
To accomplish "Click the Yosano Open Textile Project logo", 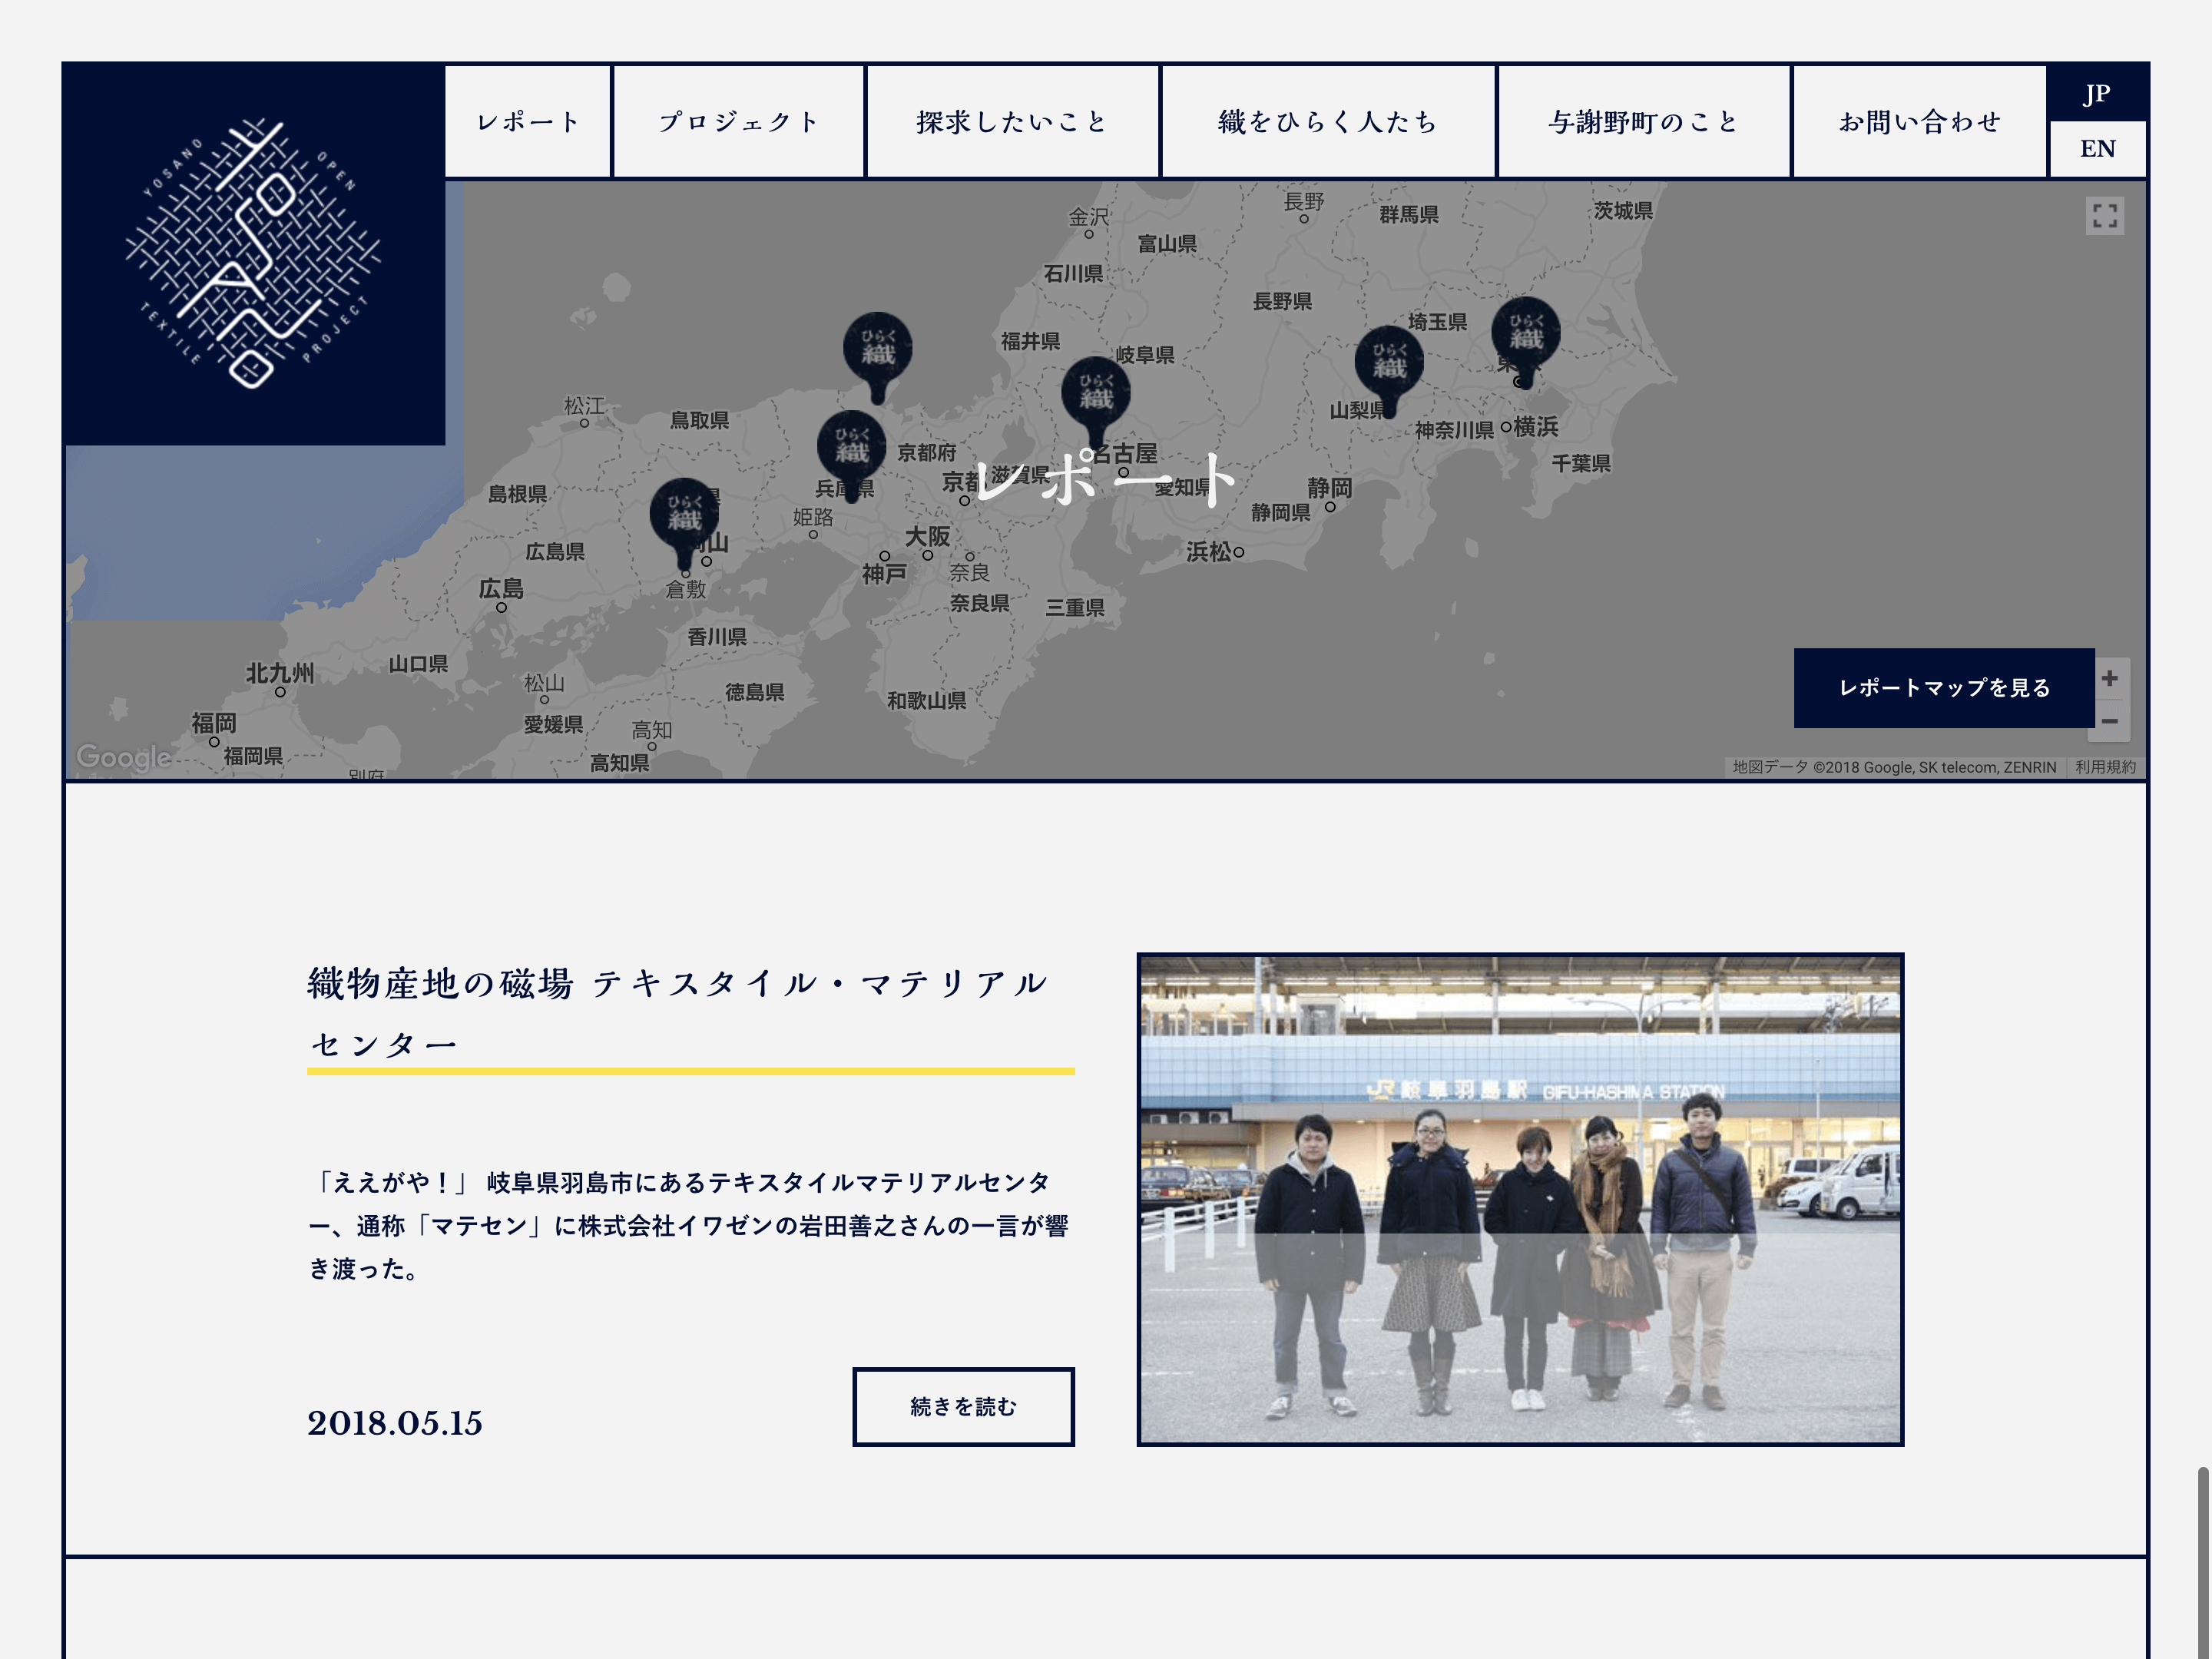I will click(253, 253).
